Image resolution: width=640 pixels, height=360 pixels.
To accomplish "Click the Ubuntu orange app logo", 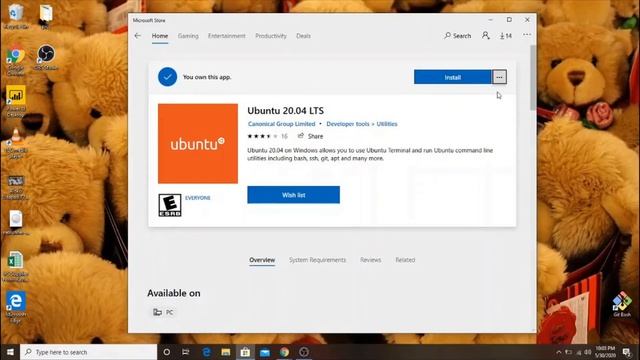I will coord(198,144).
